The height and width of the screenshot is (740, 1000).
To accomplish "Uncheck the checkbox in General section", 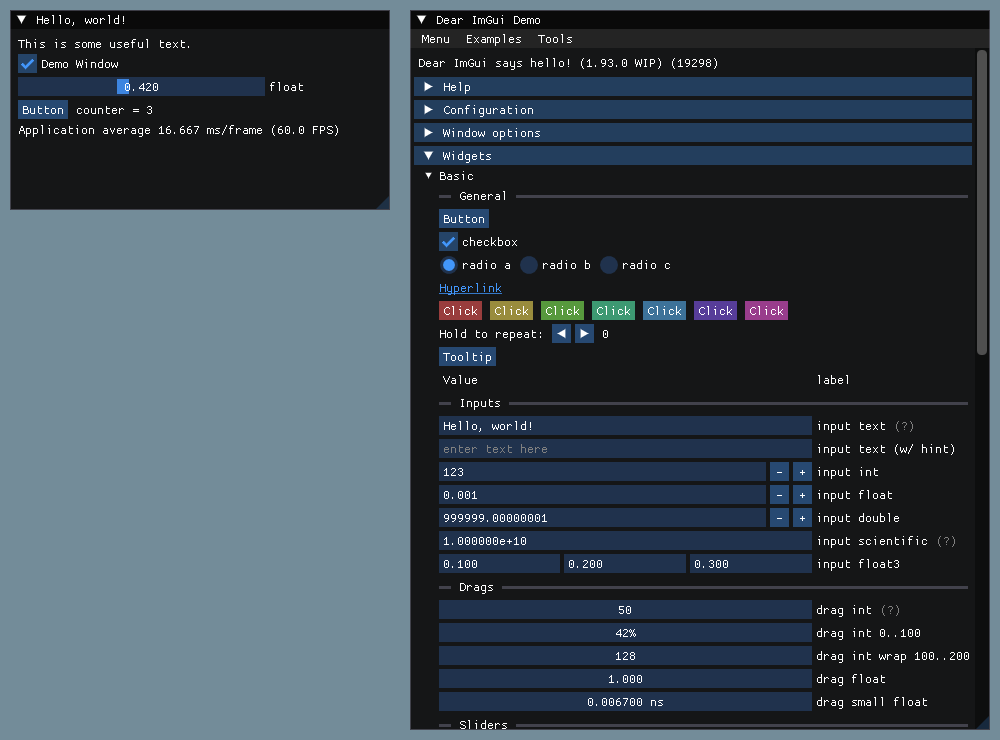I will point(448,242).
